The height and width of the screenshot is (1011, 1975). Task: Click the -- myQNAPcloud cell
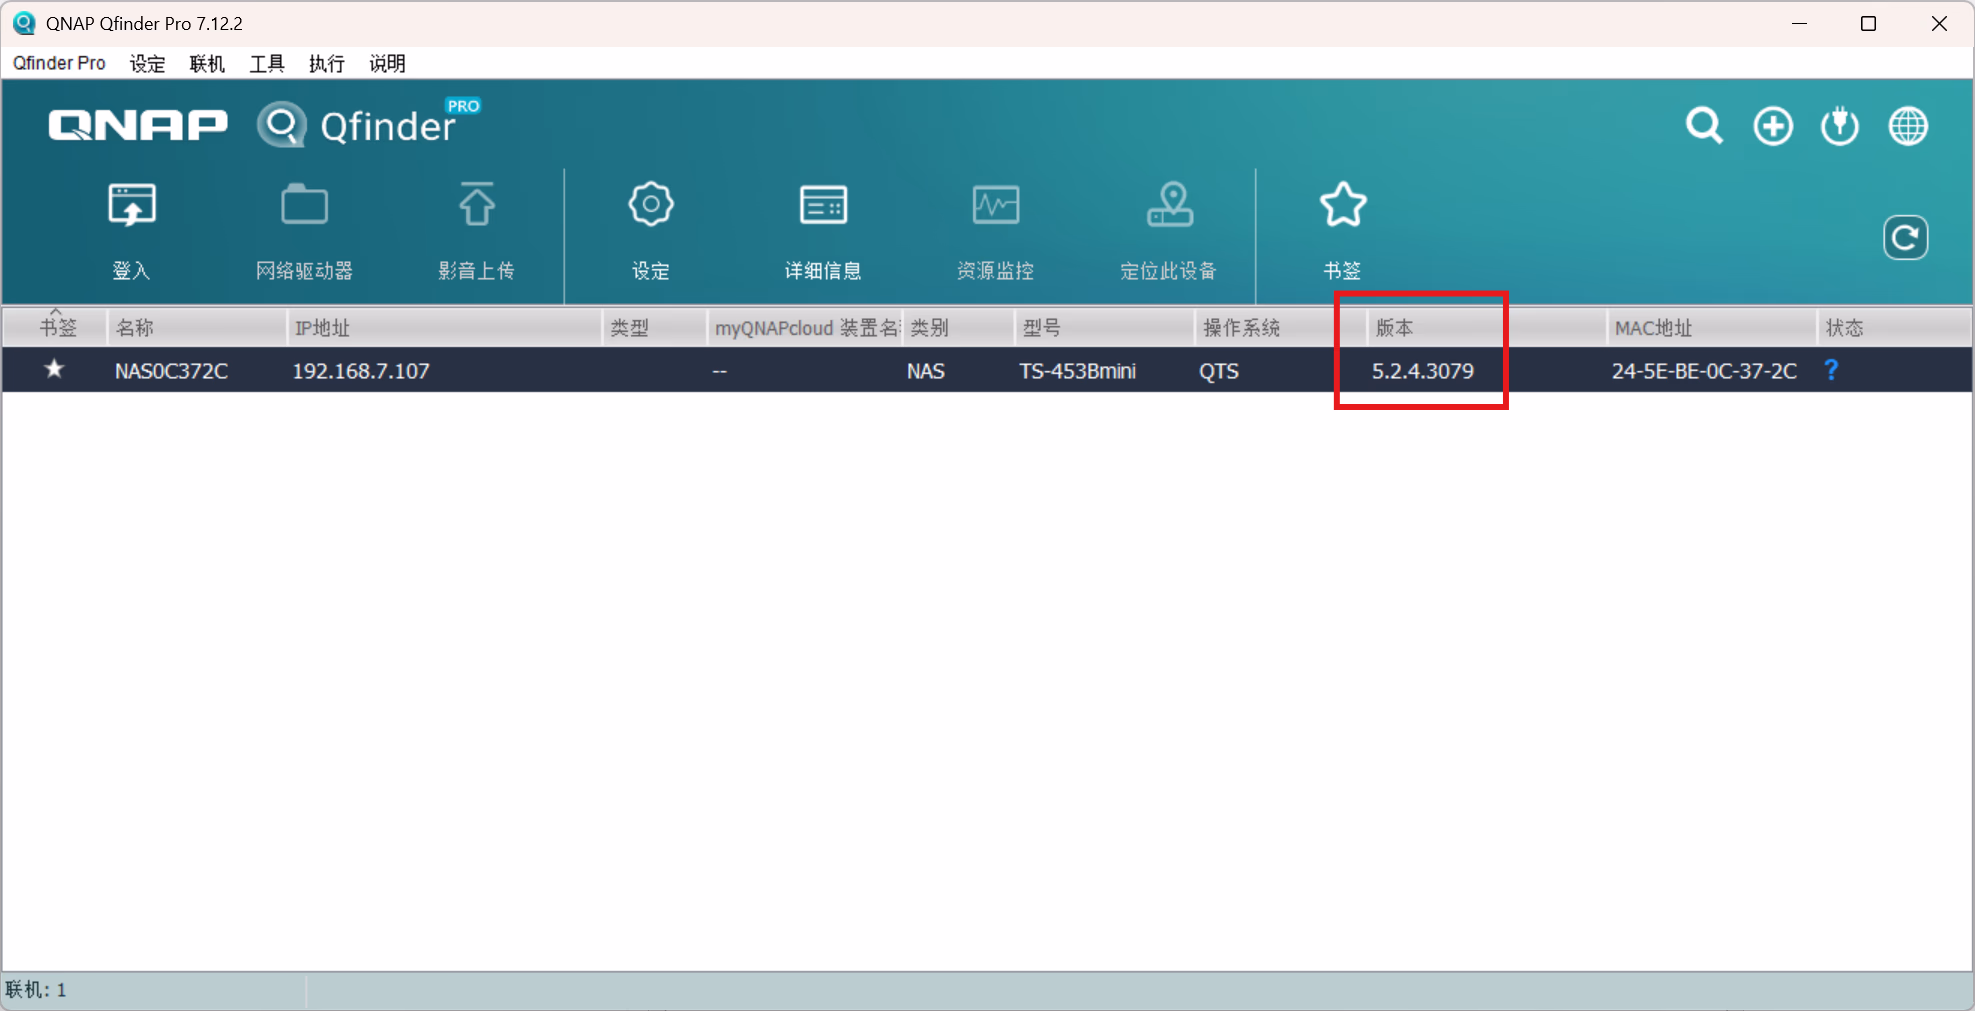(720, 371)
